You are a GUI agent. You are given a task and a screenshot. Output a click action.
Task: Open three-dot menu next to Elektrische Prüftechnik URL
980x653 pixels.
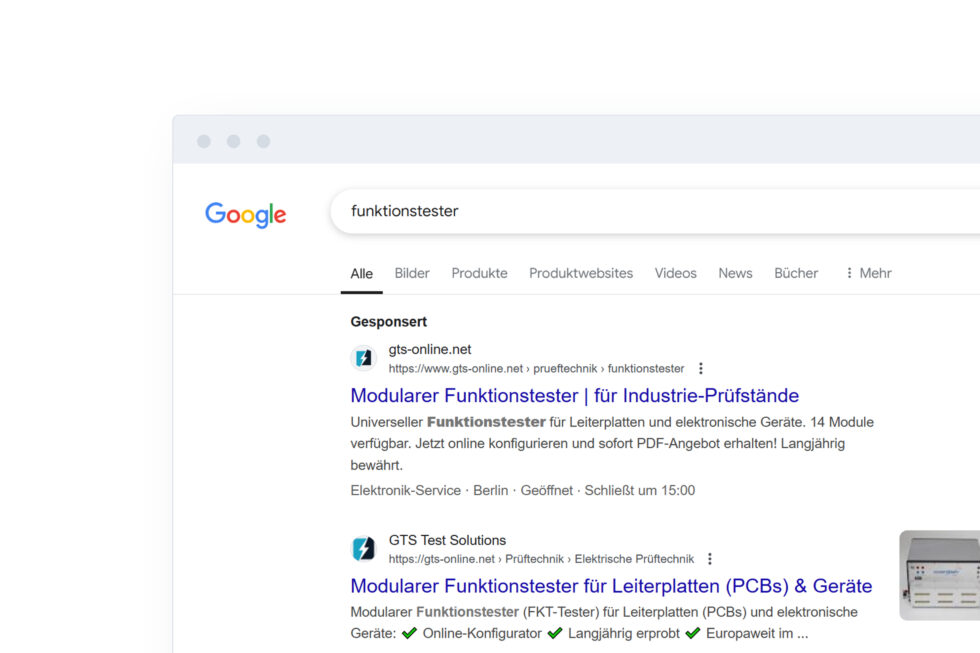(709, 559)
